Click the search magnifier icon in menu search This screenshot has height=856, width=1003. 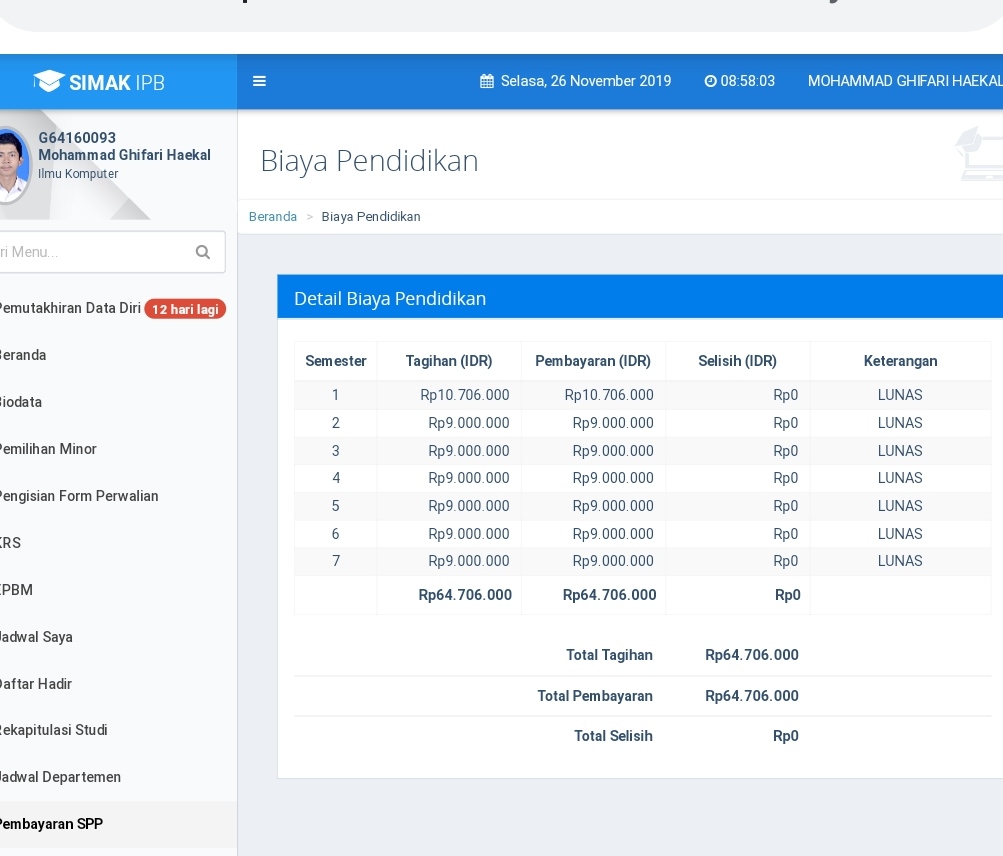coord(203,252)
